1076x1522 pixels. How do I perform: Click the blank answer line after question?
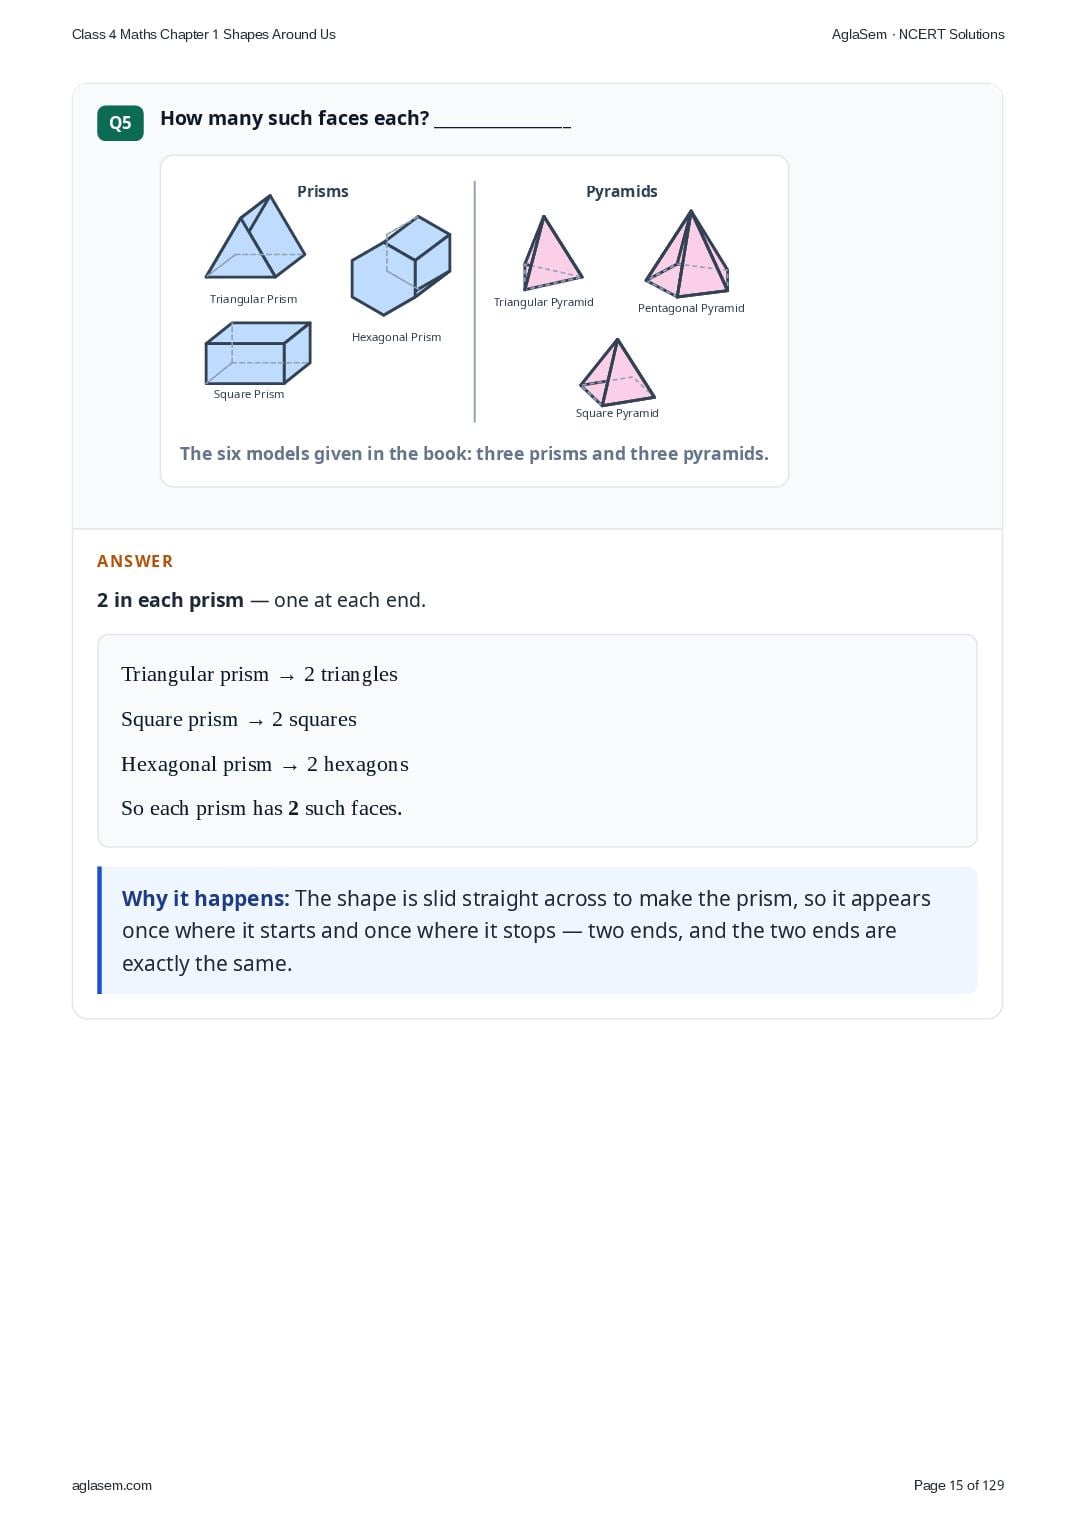pyautogui.click(x=502, y=121)
